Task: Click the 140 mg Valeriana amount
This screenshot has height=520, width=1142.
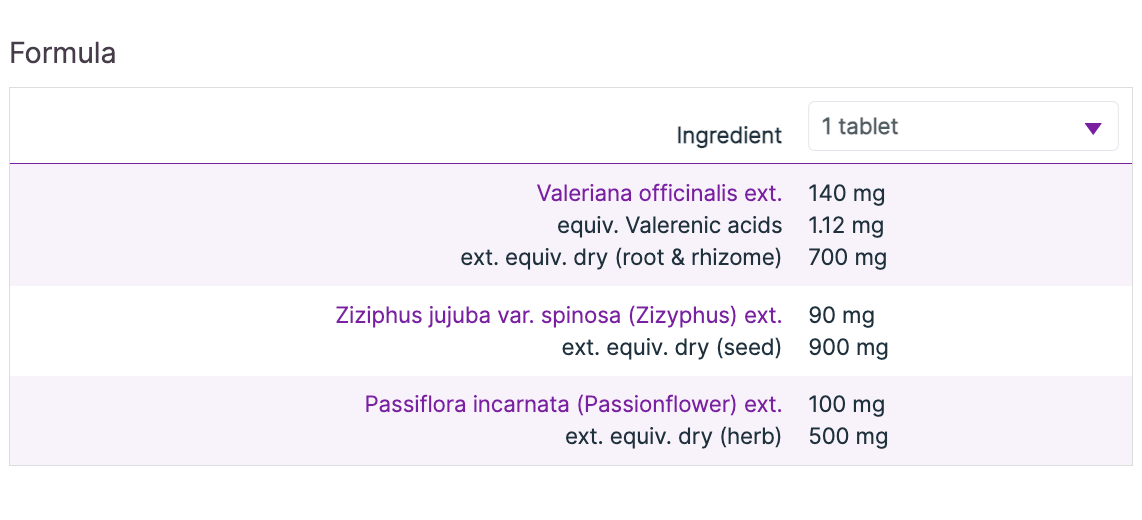Action: coord(846,193)
